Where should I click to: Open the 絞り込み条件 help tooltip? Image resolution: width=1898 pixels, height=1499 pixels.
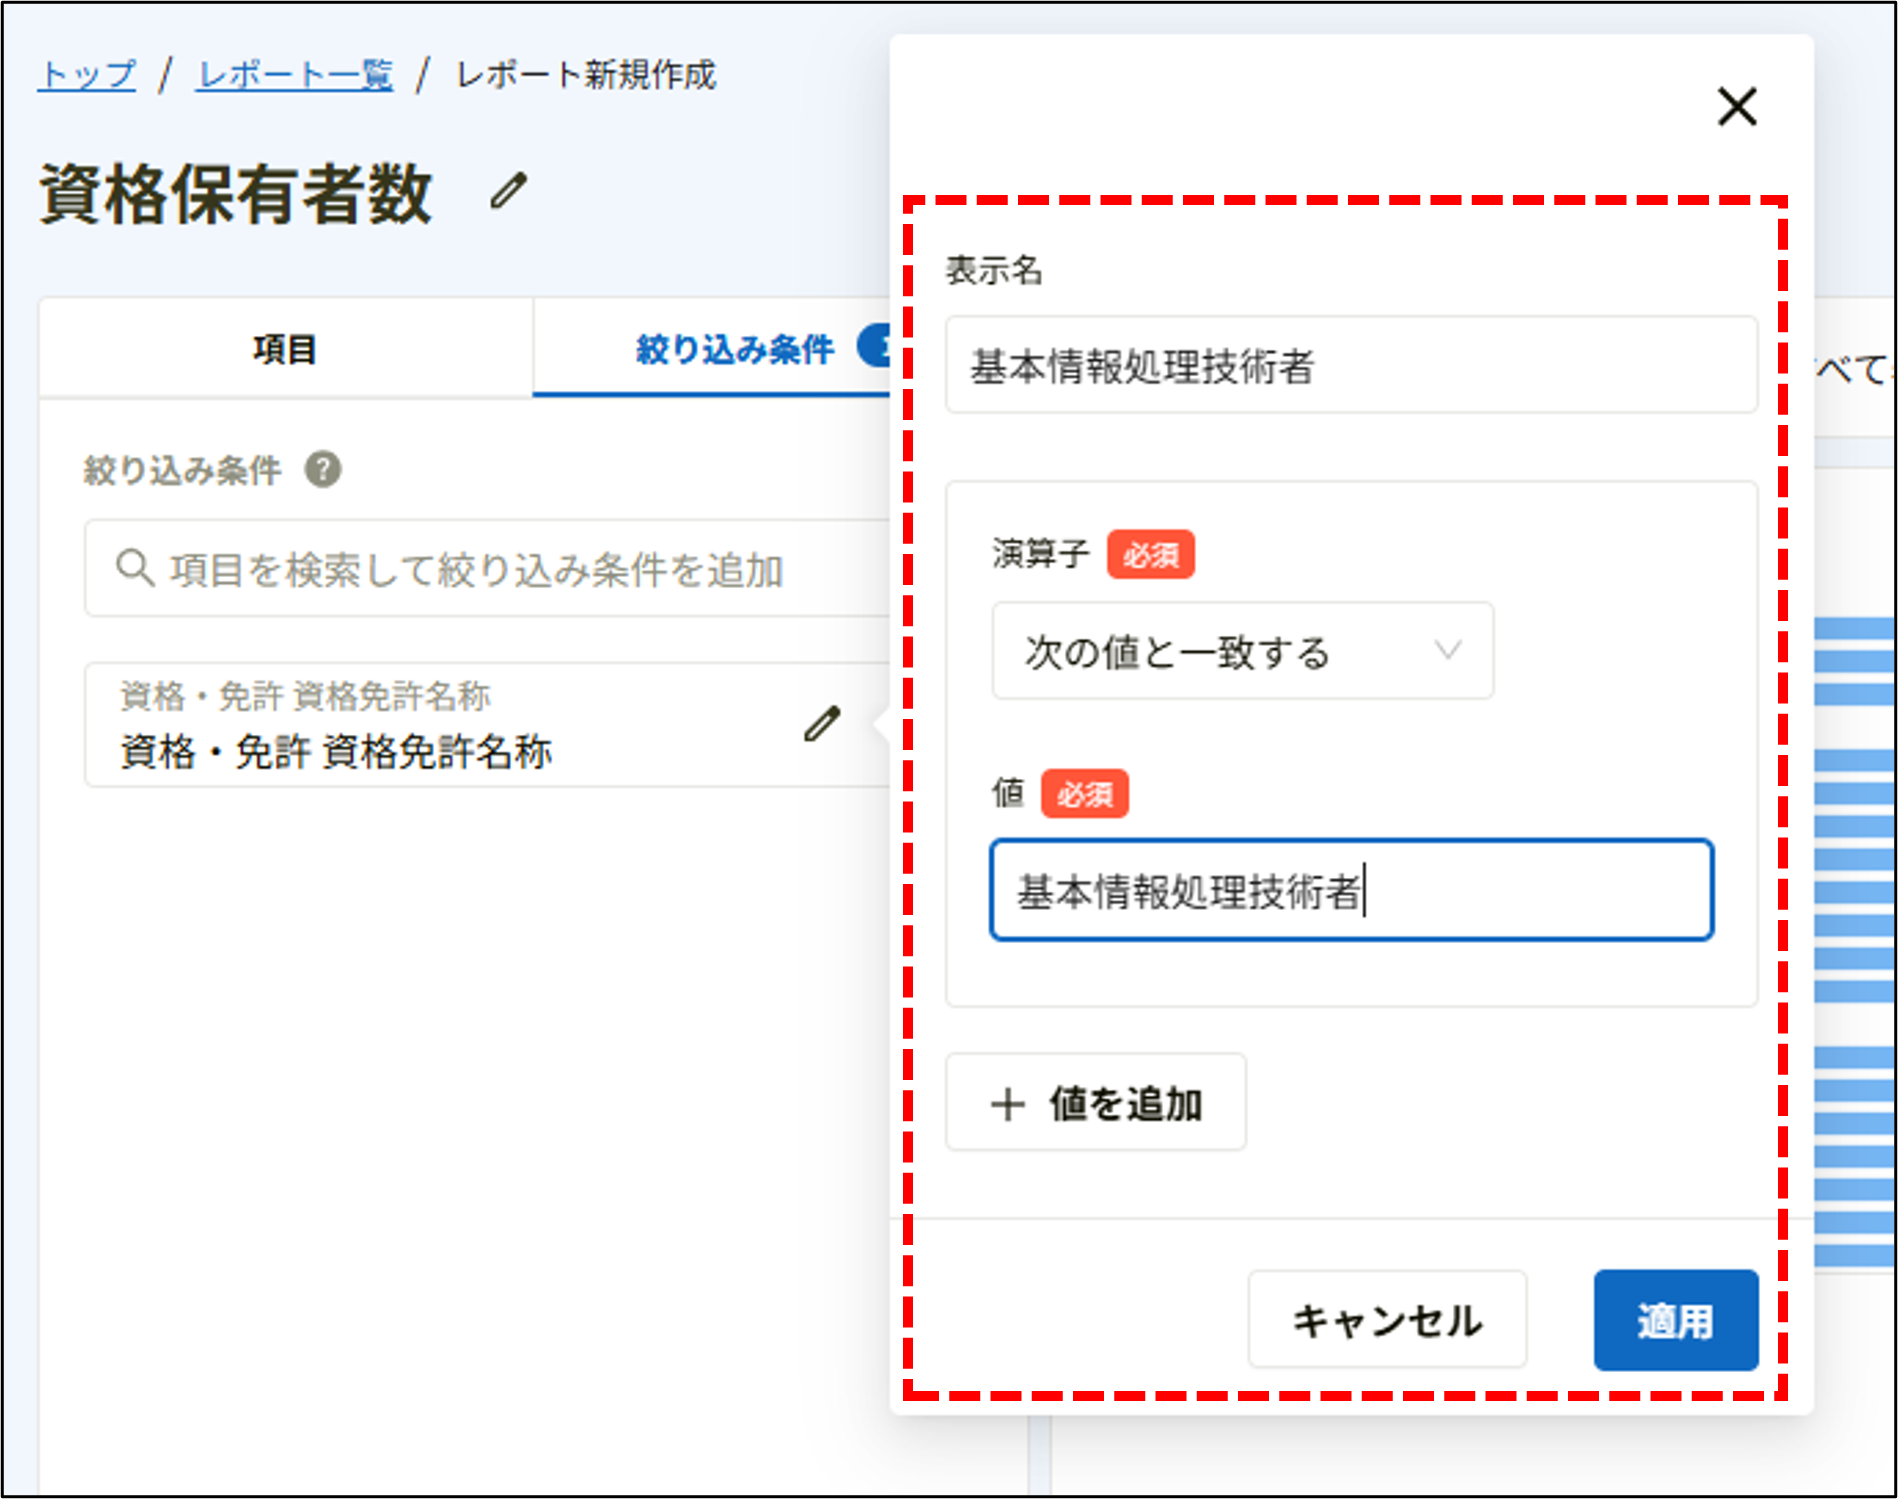325,469
